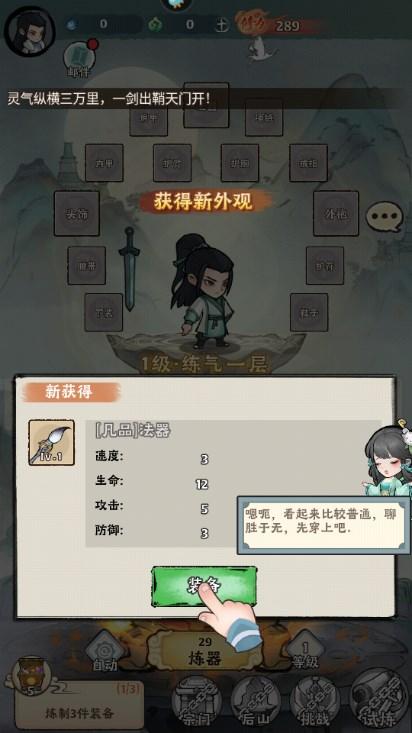Open the chat speech bubble icon
Screen dimensions: 412x733
point(384,217)
